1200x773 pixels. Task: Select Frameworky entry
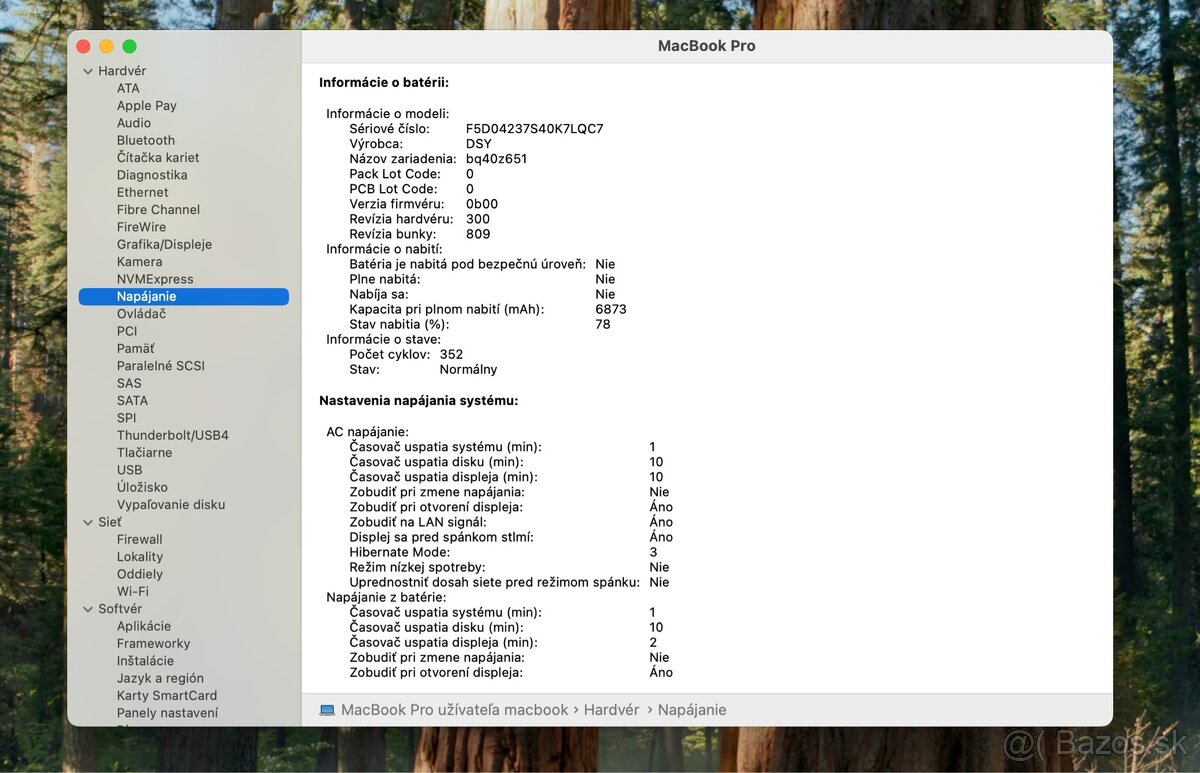coord(153,644)
